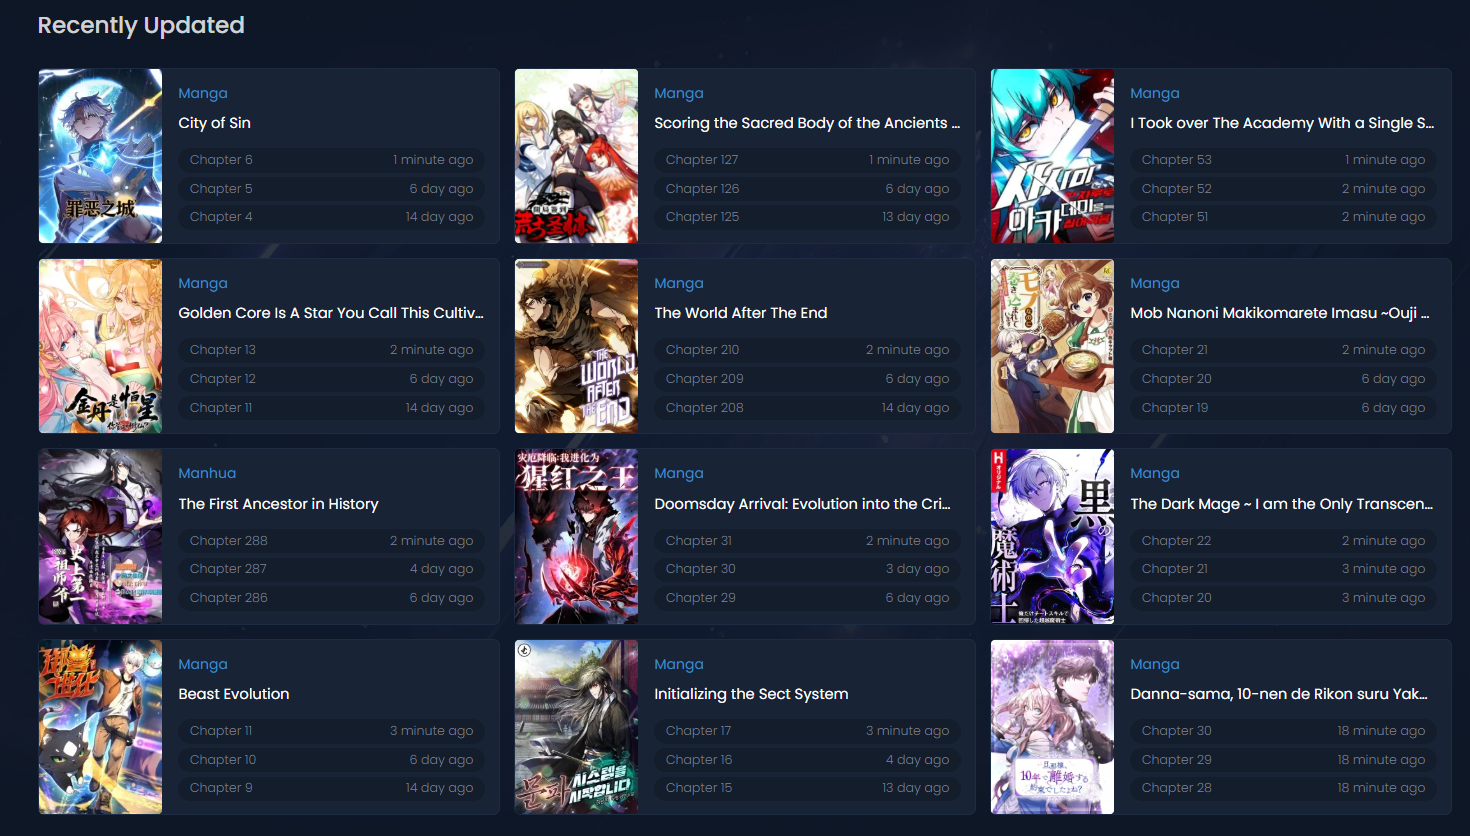Select Chapter 19 of Mob Nanoni Makikomarete
The height and width of the screenshot is (836, 1470).
pyautogui.click(x=1175, y=408)
